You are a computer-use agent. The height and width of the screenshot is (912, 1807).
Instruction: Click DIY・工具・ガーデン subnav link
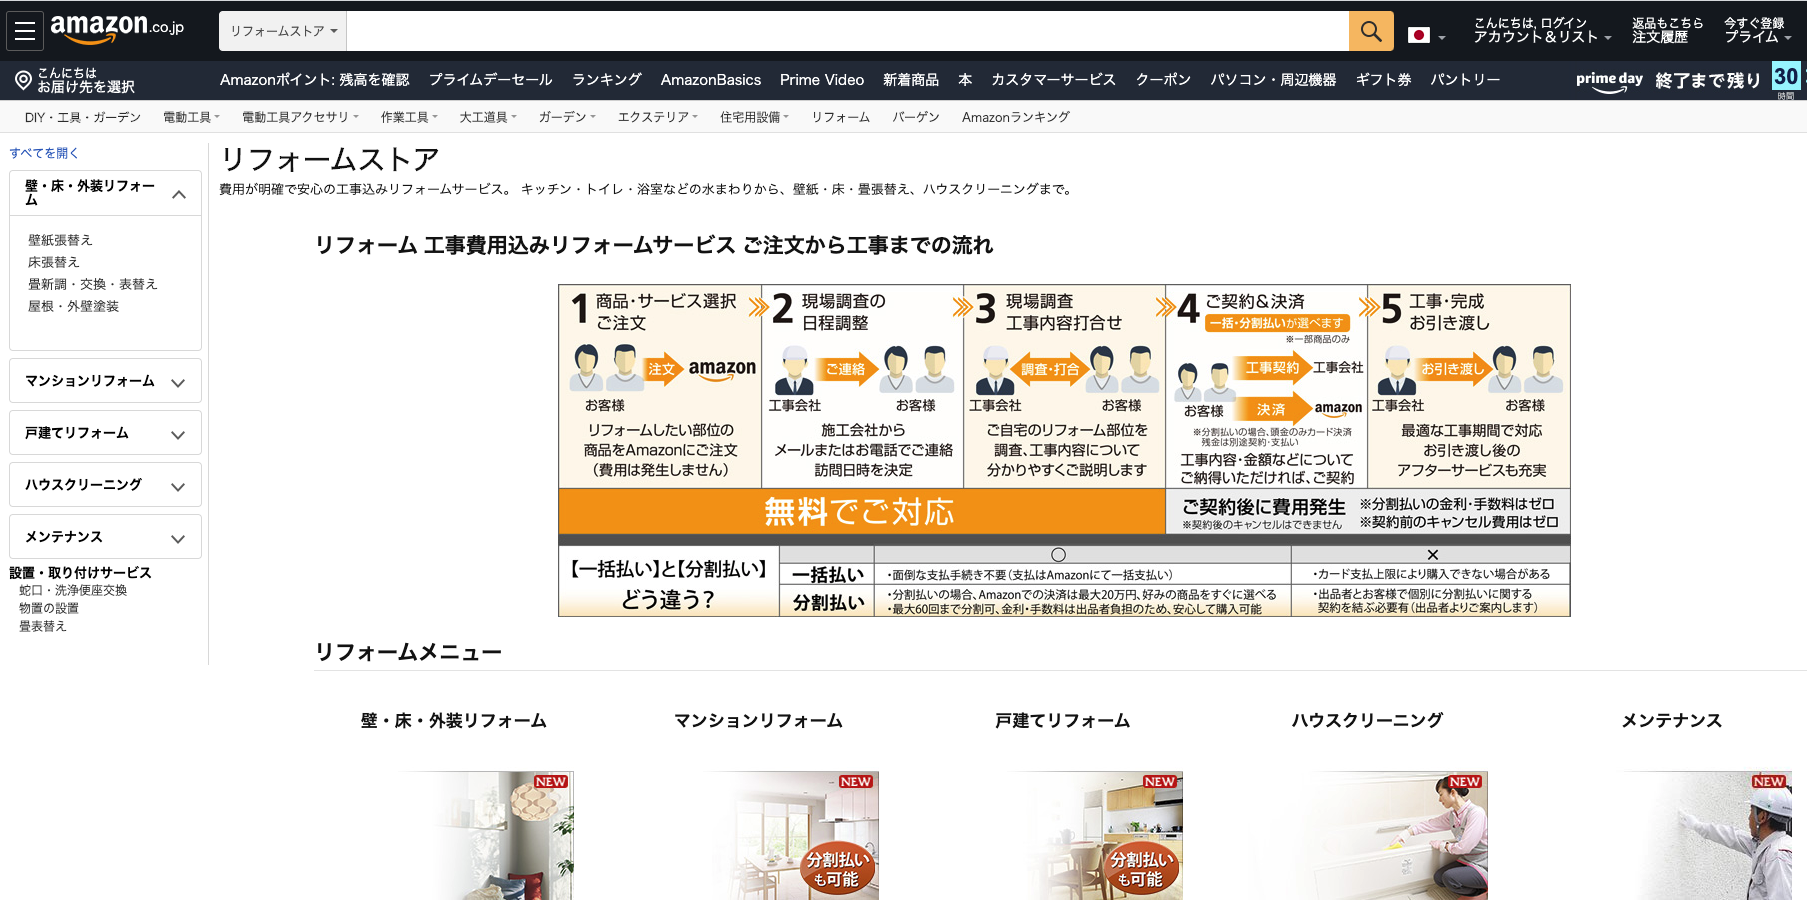pos(83,117)
